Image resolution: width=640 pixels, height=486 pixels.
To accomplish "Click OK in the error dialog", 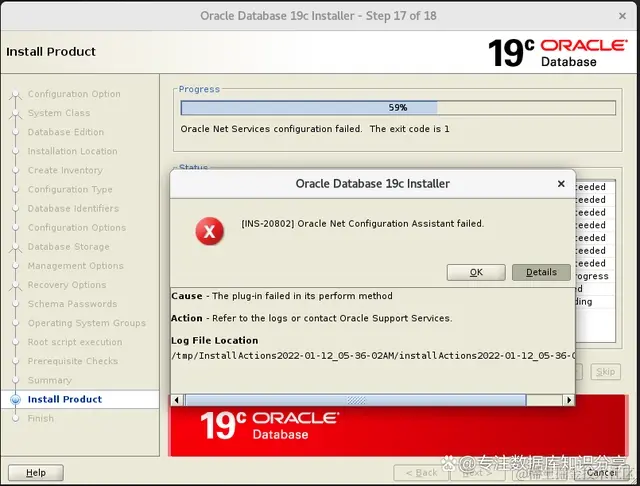I will [x=476, y=272].
